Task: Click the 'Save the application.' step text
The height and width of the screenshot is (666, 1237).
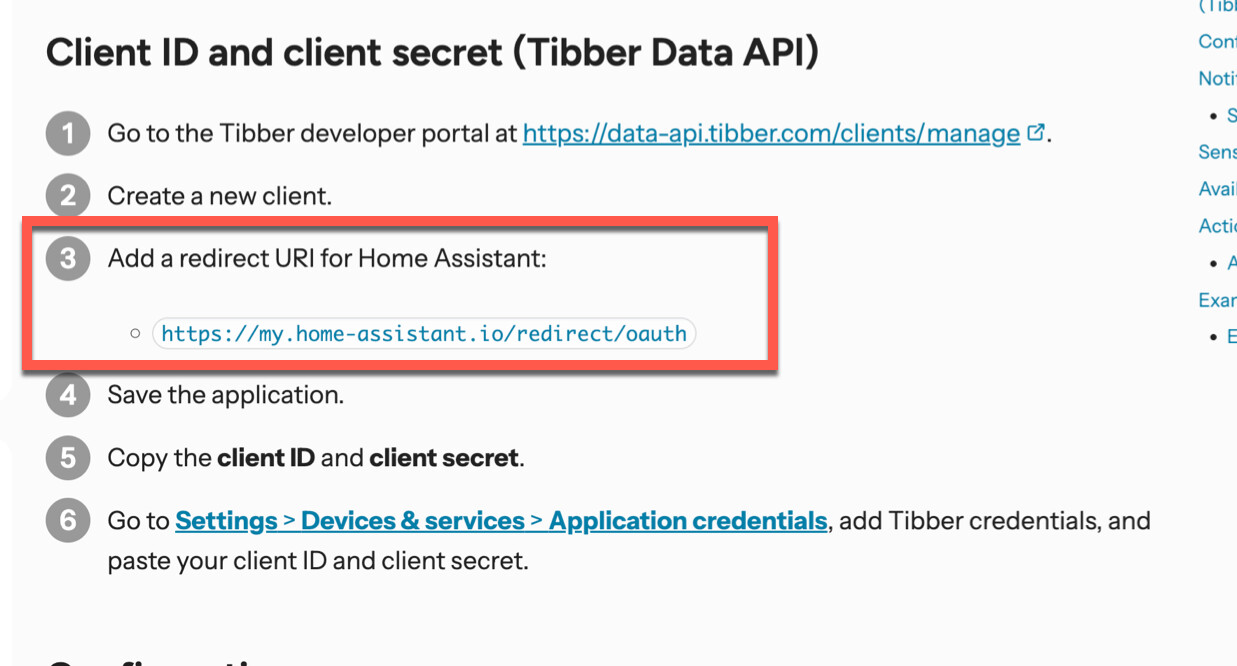Action: (x=226, y=395)
